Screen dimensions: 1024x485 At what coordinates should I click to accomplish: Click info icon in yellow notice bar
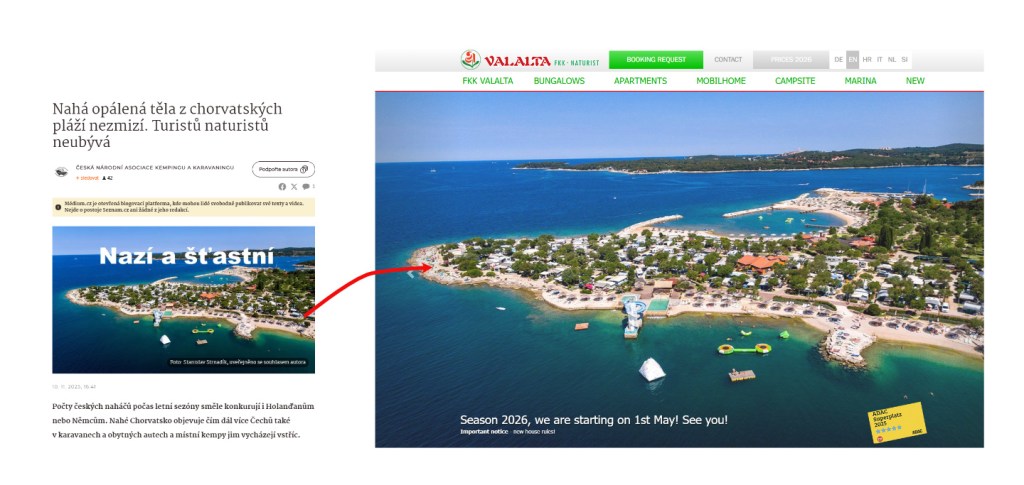click(x=58, y=207)
